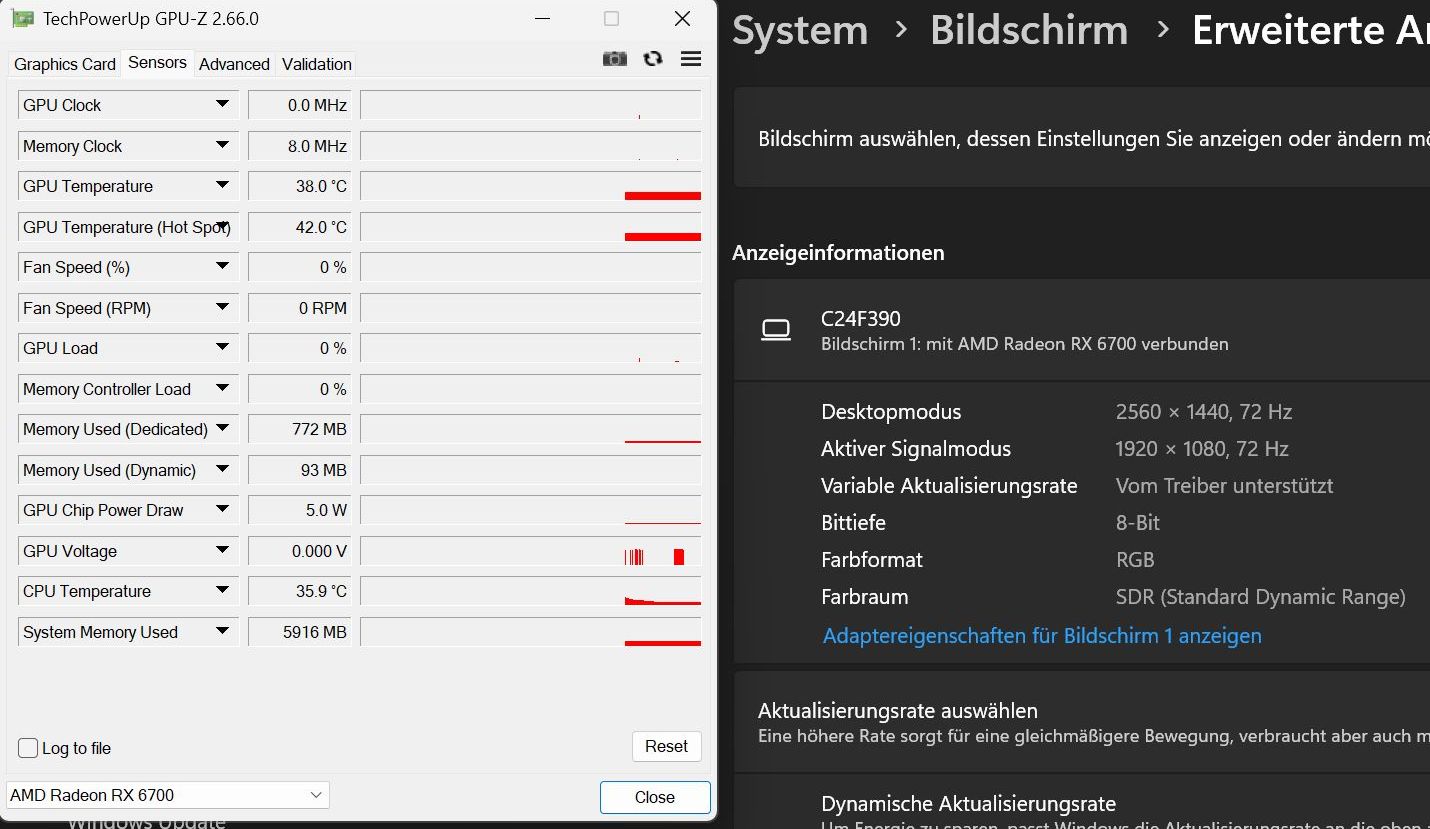The image size is (1430, 829).
Task: Click the System Memory value 5916 MB
Action: click(299, 632)
